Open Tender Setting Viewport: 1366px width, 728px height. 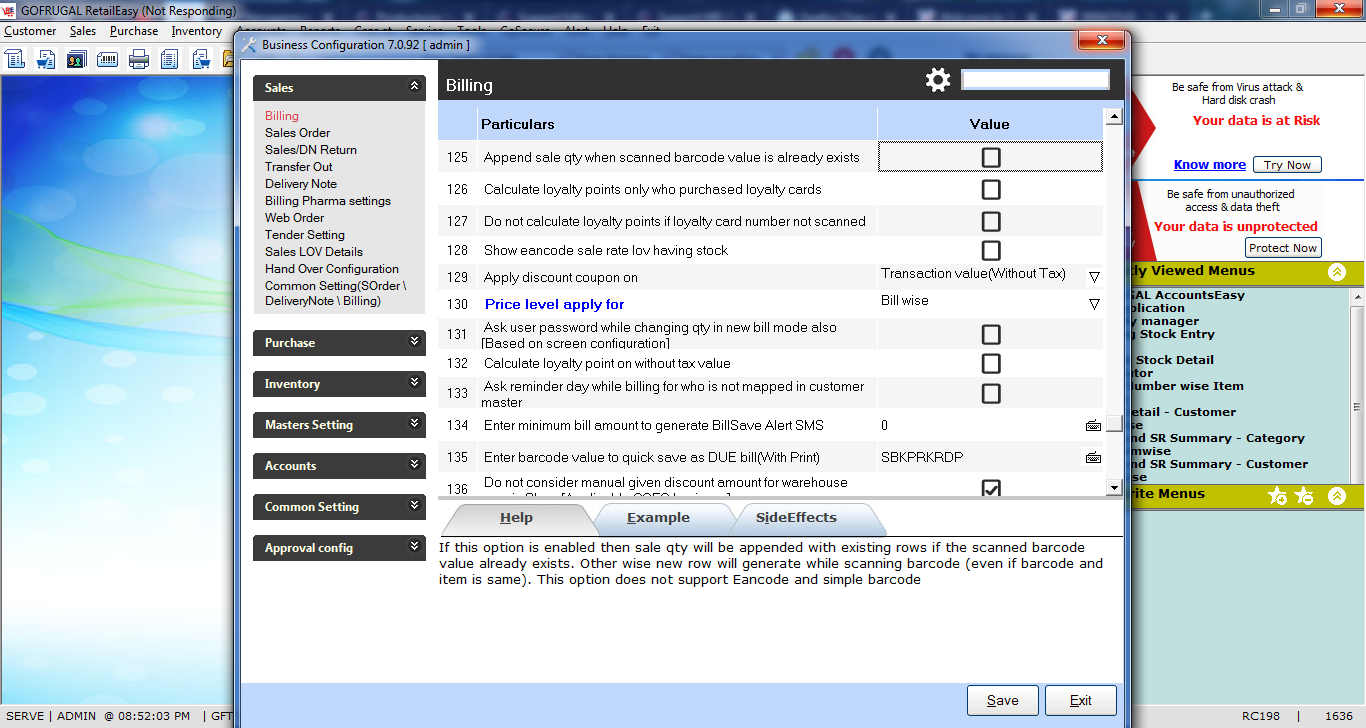305,235
